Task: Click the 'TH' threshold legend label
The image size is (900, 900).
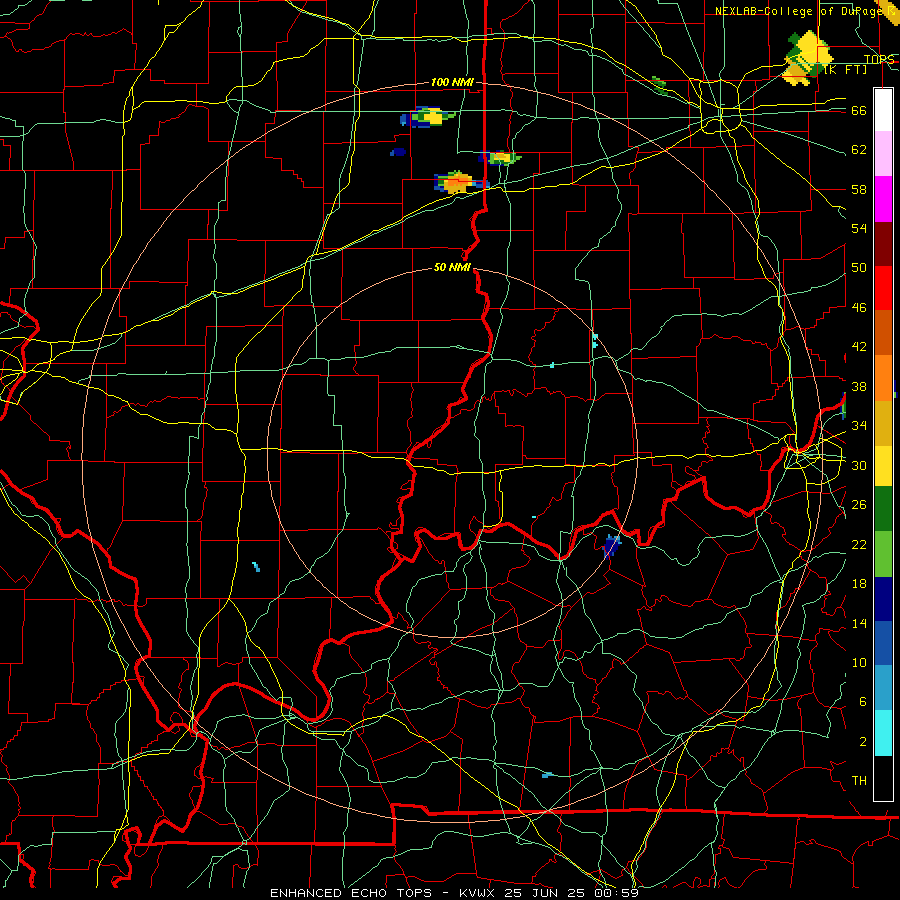Action: click(x=859, y=781)
